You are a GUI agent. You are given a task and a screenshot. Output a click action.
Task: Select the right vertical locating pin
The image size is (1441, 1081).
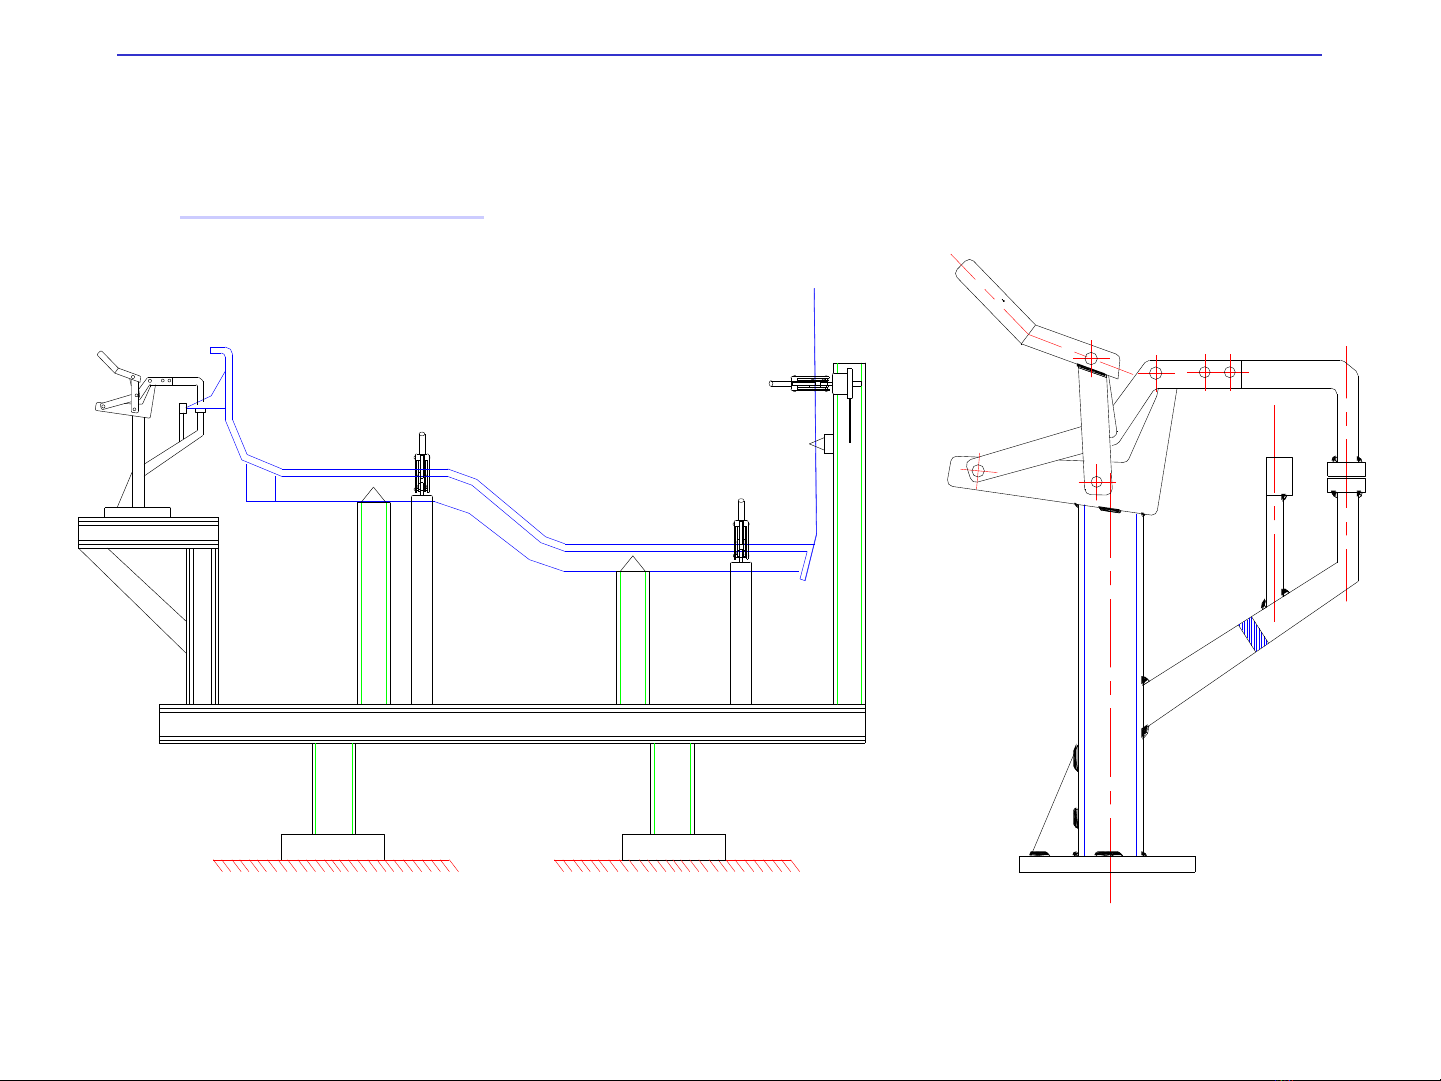pos(741,529)
